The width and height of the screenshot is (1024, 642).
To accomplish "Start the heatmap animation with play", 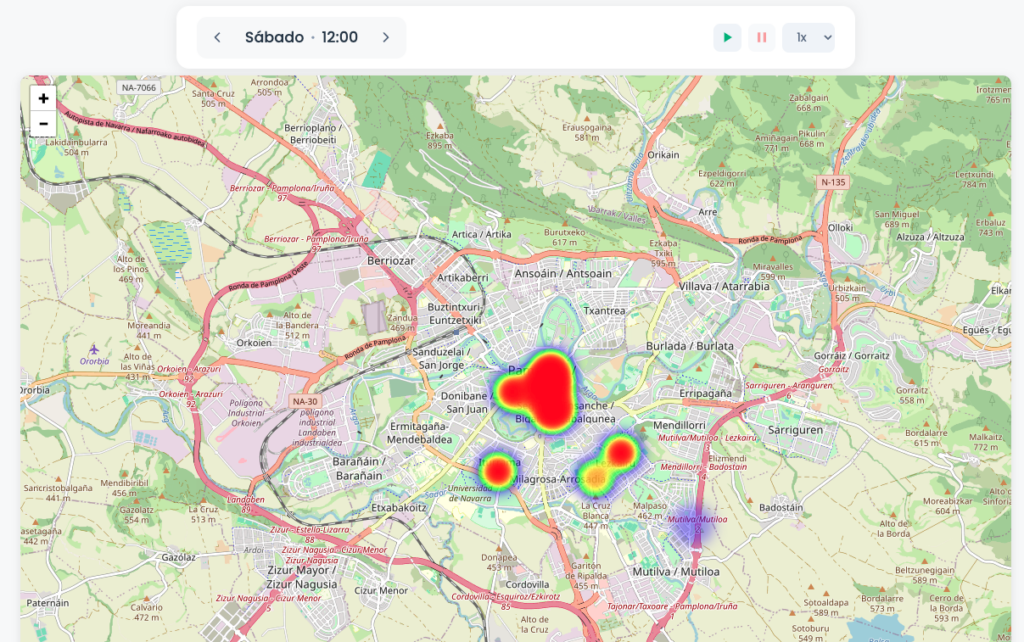I will coord(727,38).
